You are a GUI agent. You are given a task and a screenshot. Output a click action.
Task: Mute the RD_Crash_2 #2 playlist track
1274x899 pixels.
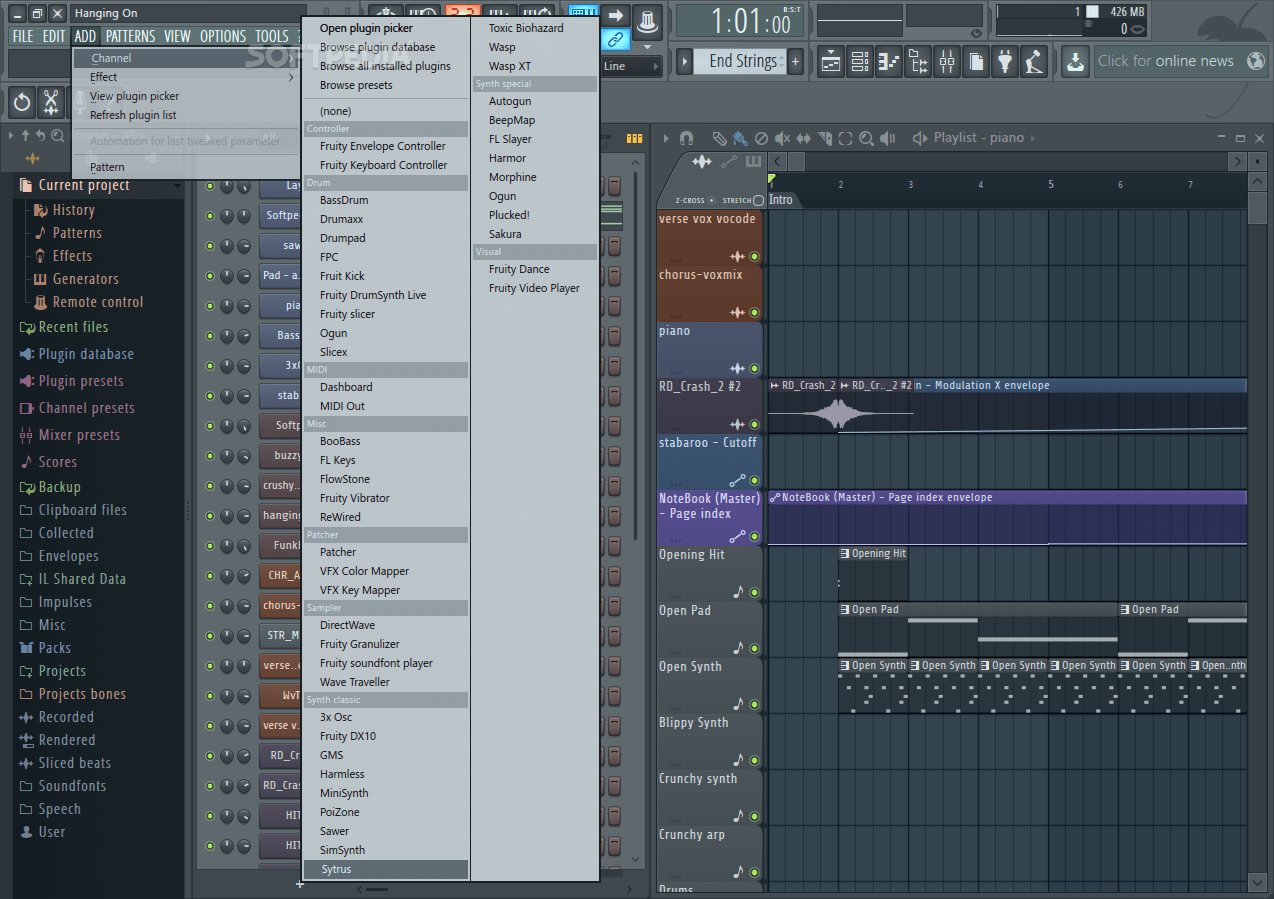pos(754,425)
